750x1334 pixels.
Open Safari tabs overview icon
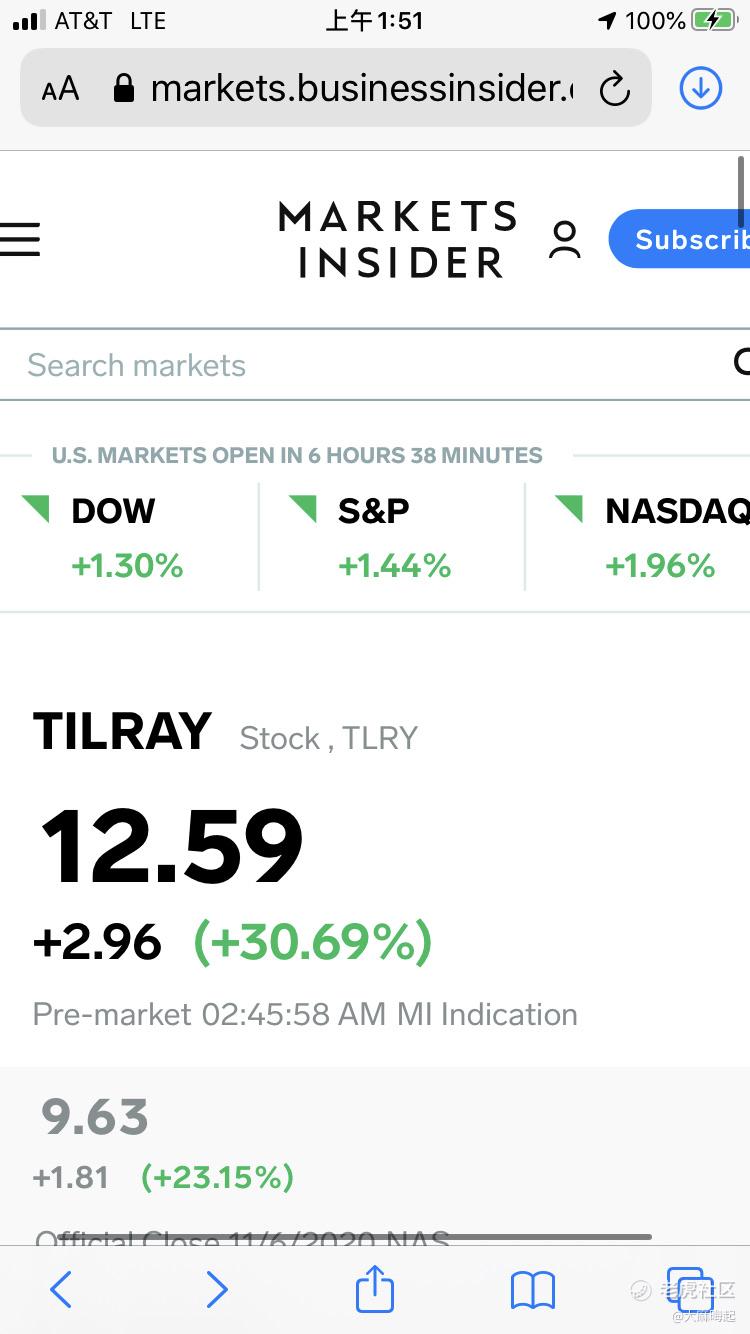pos(690,1289)
